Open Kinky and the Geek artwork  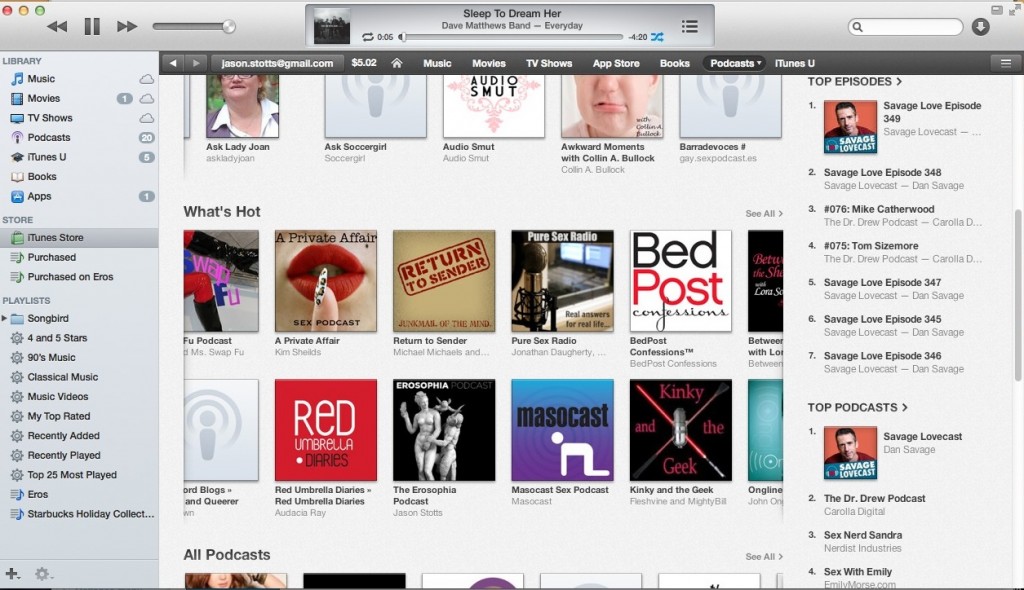tap(680, 430)
